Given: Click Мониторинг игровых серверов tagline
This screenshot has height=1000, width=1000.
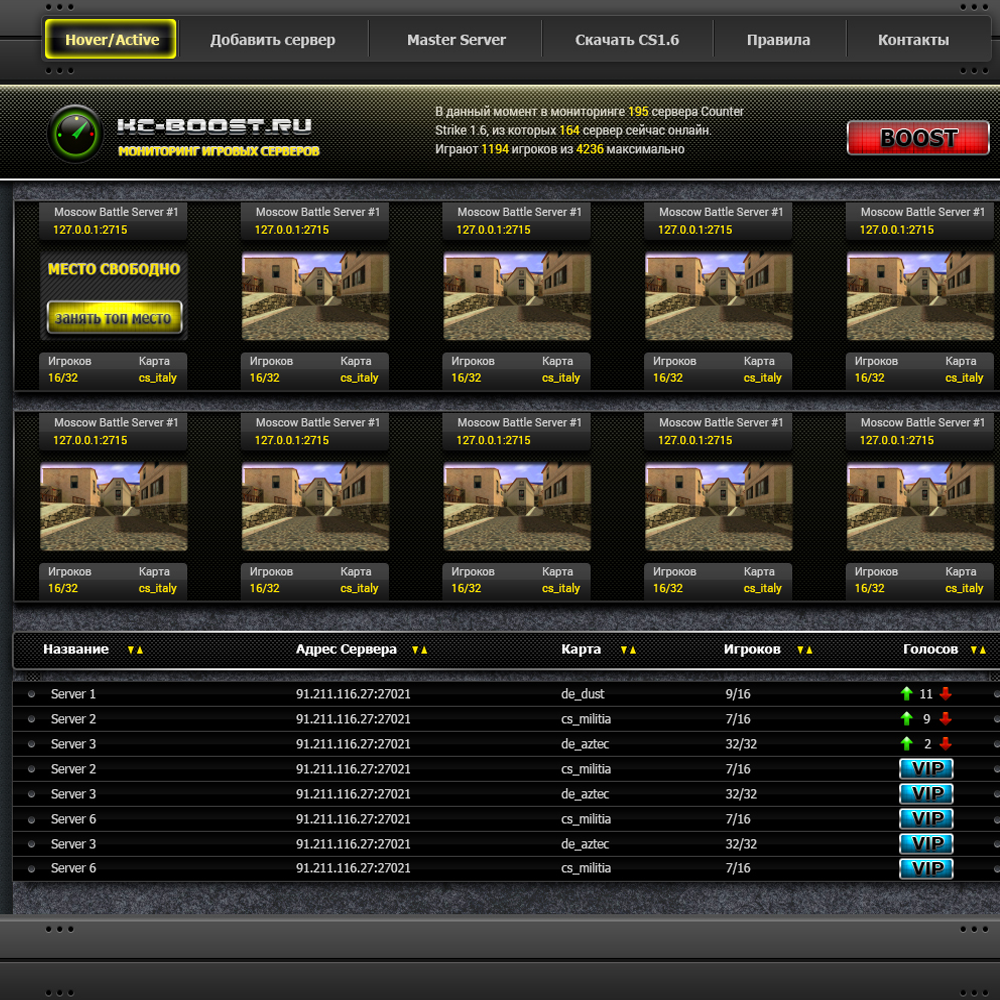Looking at the screenshot, I should point(219,151).
